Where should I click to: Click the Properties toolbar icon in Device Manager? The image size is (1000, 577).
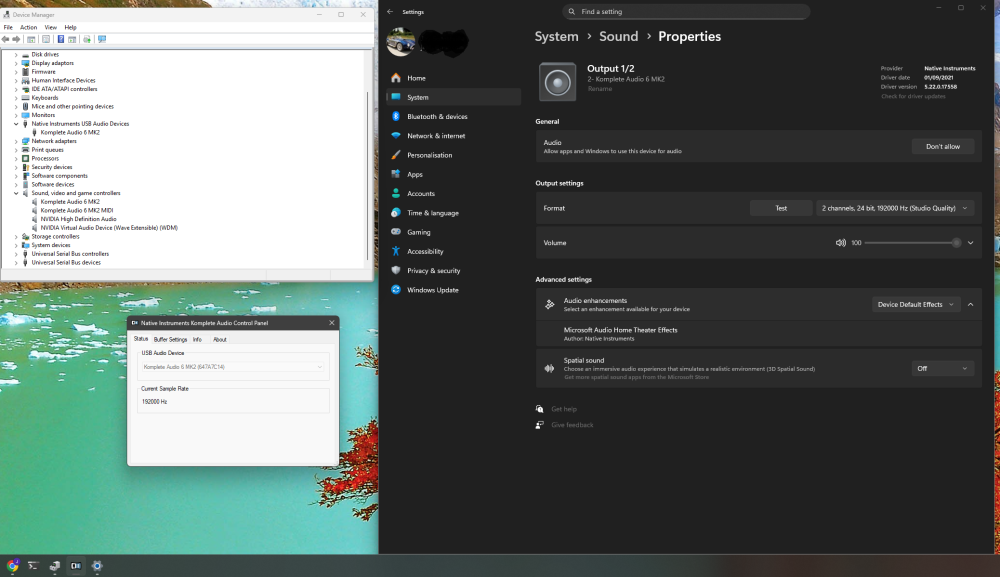pyautogui.click(x=46, y=40)
